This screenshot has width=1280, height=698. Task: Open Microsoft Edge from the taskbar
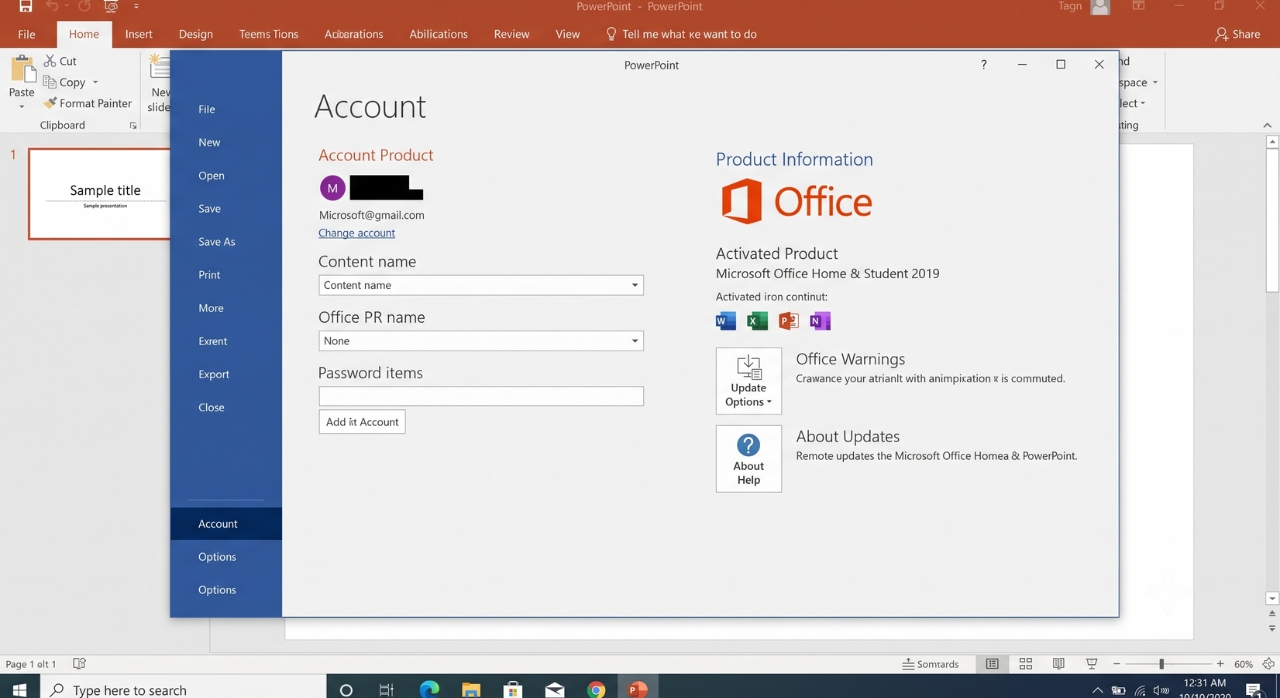click(429, 689)
